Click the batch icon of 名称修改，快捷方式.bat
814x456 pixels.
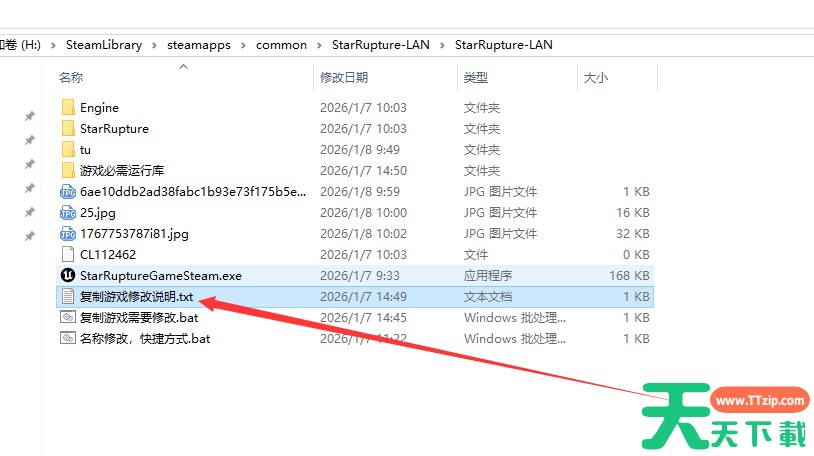pos(68,338)
